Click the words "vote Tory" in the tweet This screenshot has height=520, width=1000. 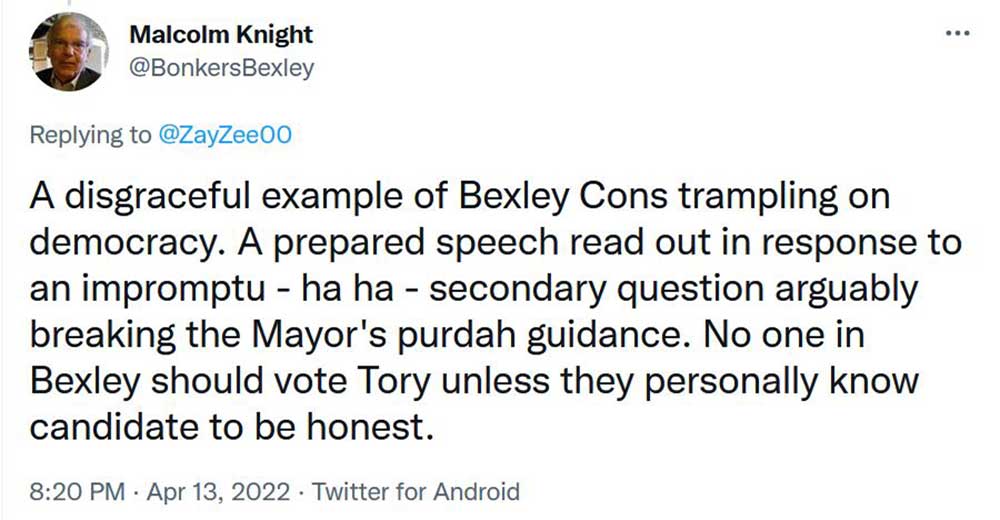click(x=364, y=381)
